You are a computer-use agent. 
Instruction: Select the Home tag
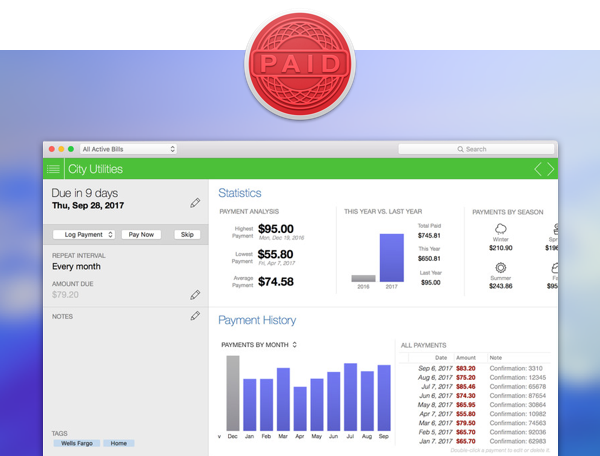pos(119,443)
